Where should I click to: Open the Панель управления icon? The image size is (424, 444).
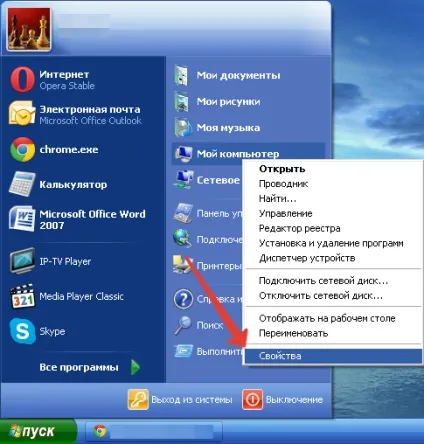(x=183, y=213)
